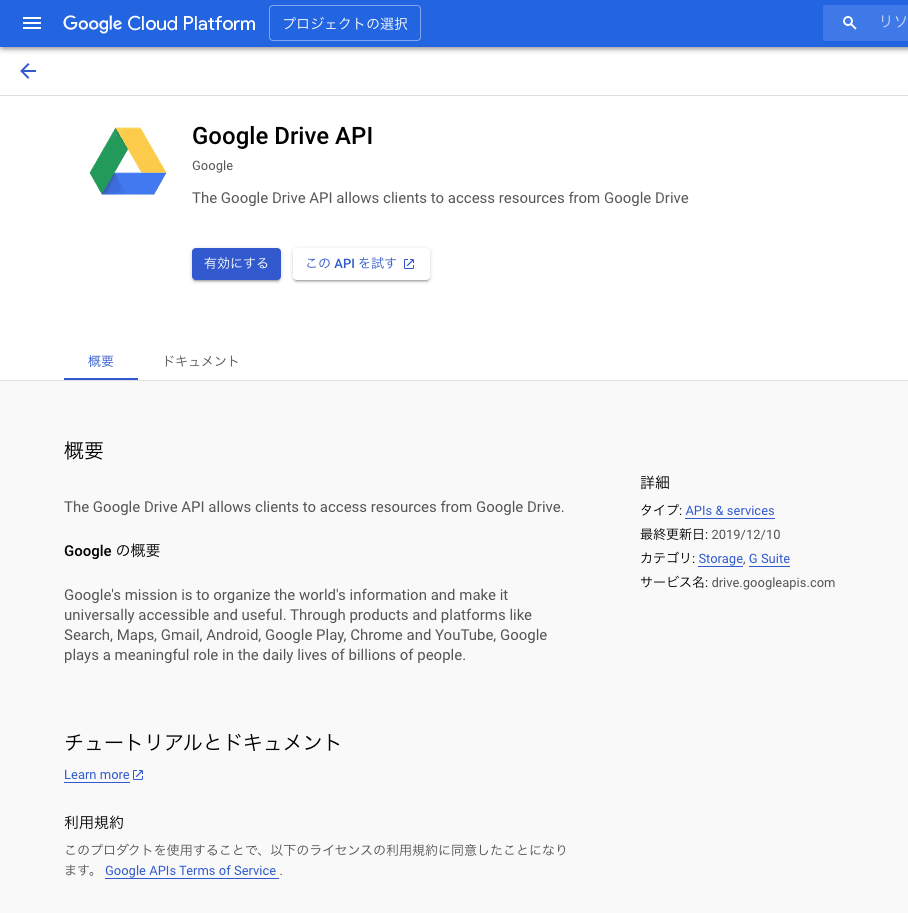Follow the Learn more link
The height and width of the screenshot is (913, 908).
pos(97,775)
